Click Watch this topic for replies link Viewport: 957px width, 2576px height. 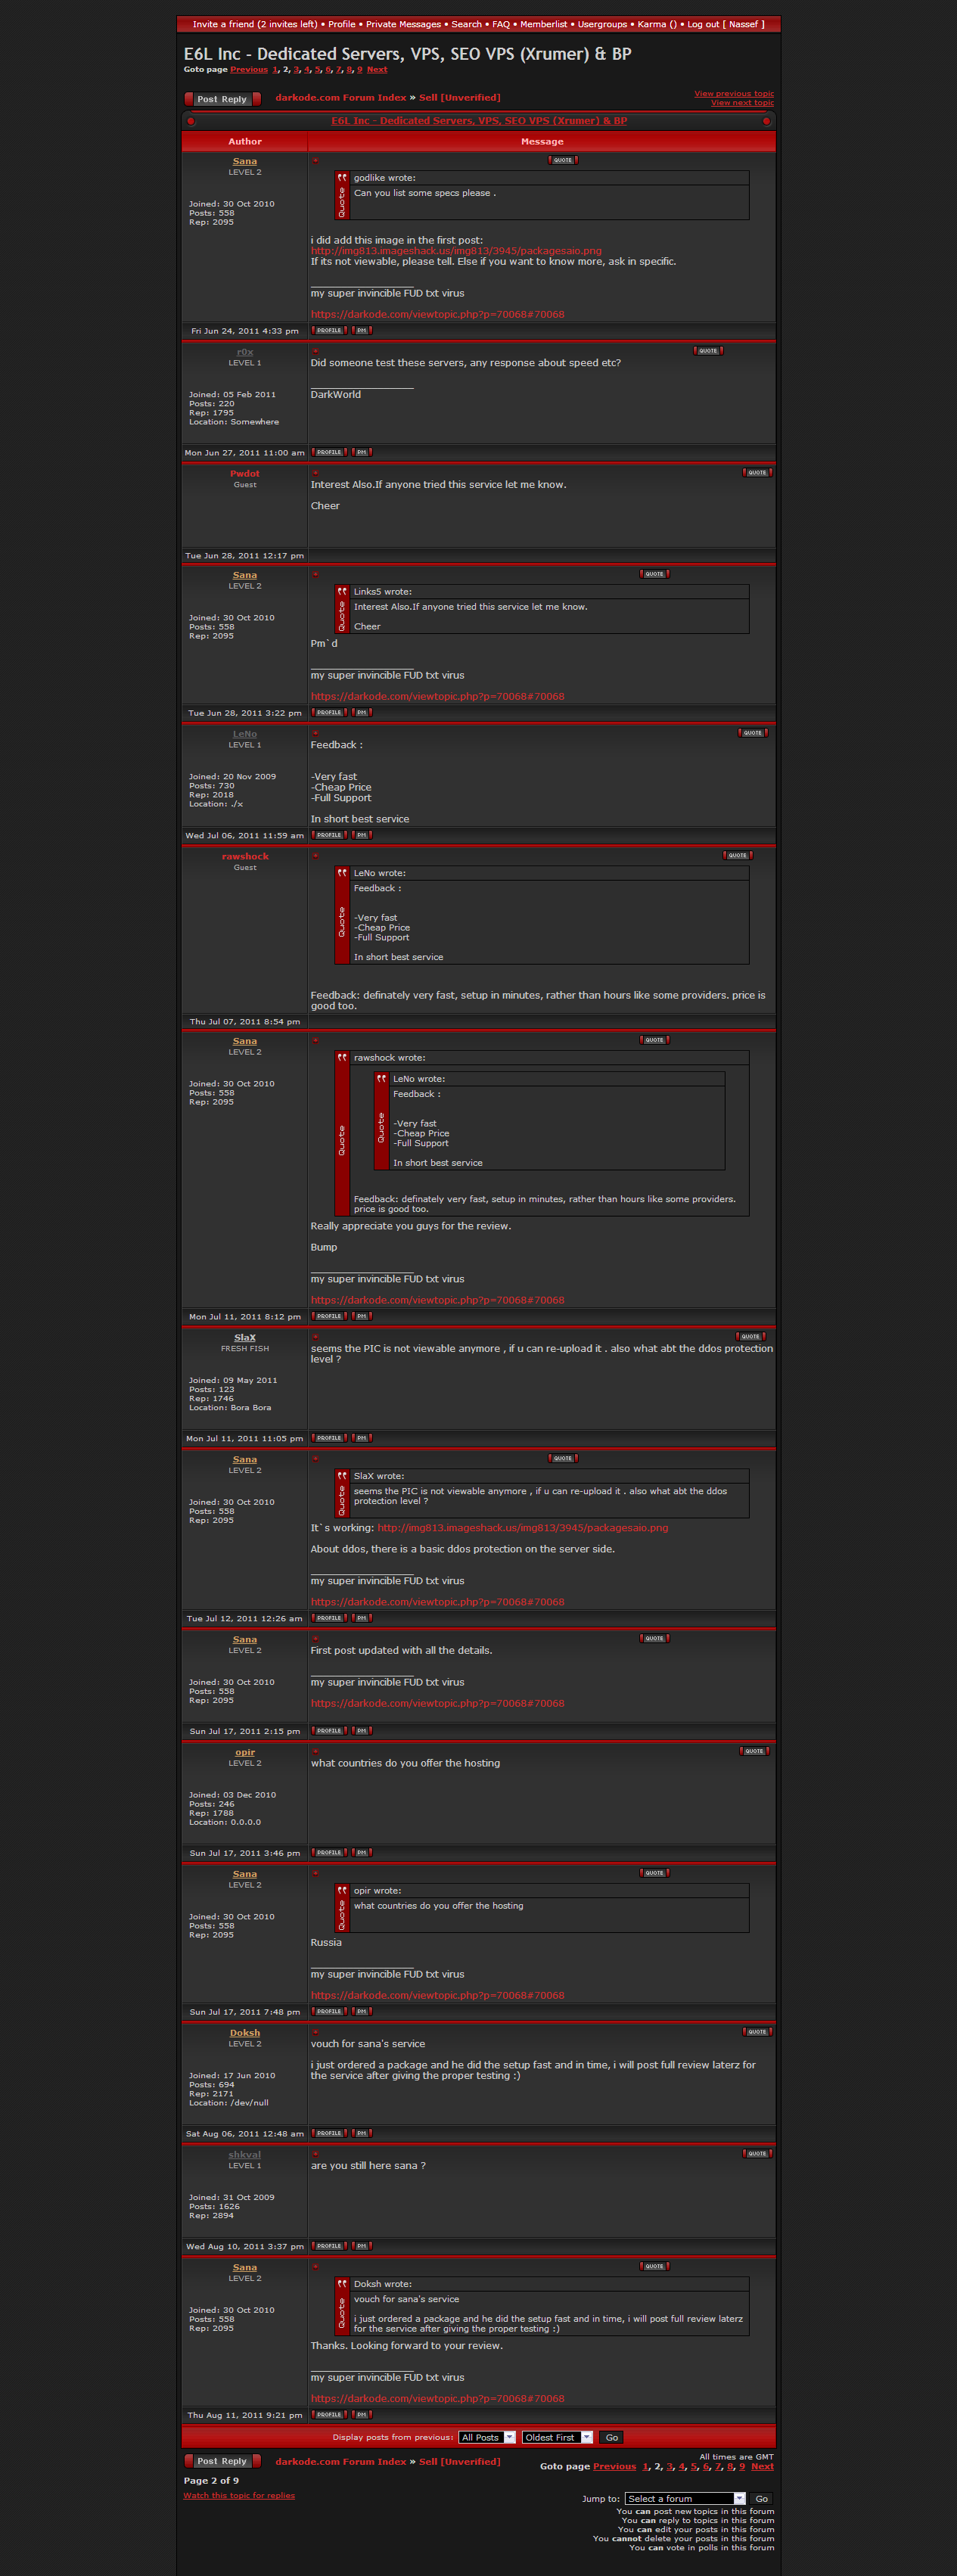coord(239,2495)
